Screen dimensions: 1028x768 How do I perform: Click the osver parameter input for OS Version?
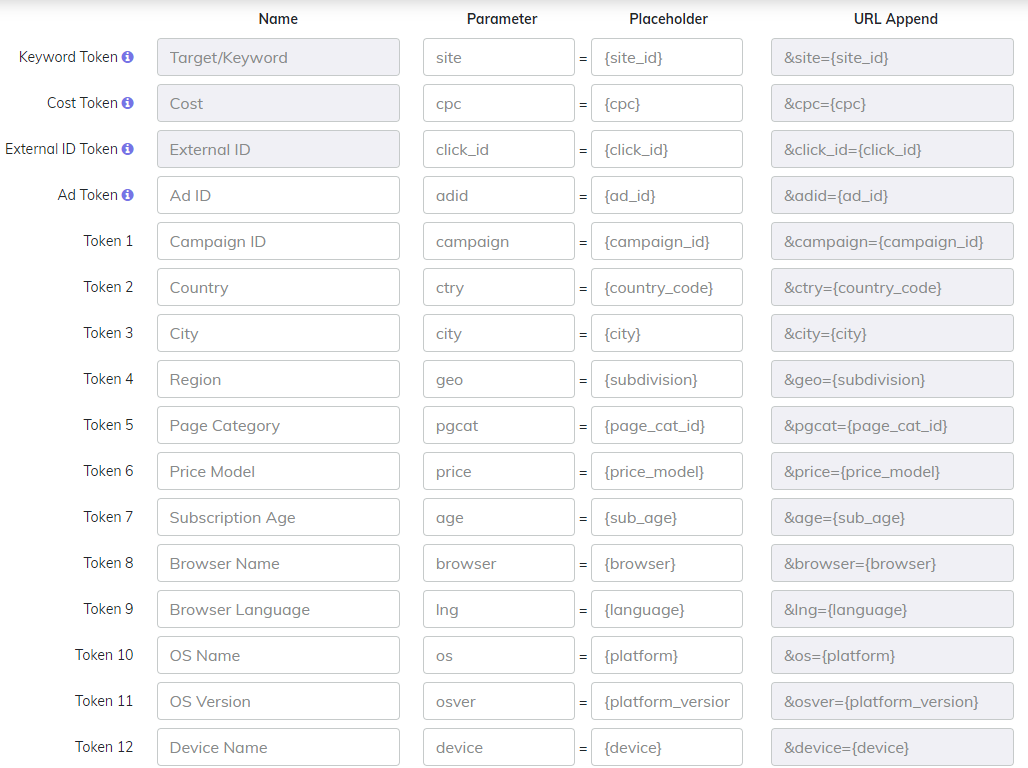498,701
